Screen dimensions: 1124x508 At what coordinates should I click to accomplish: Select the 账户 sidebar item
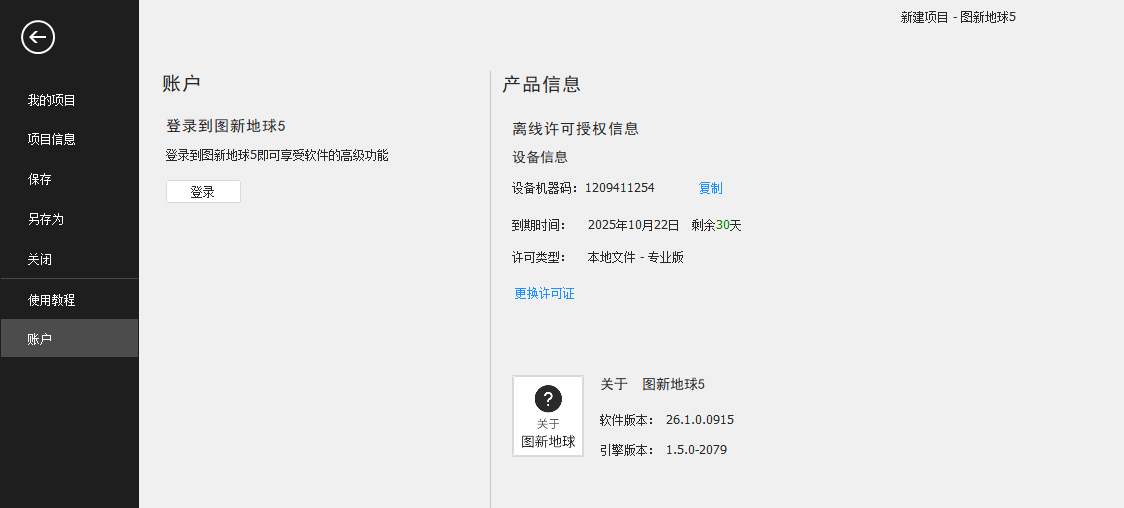(x=40, y=339)
